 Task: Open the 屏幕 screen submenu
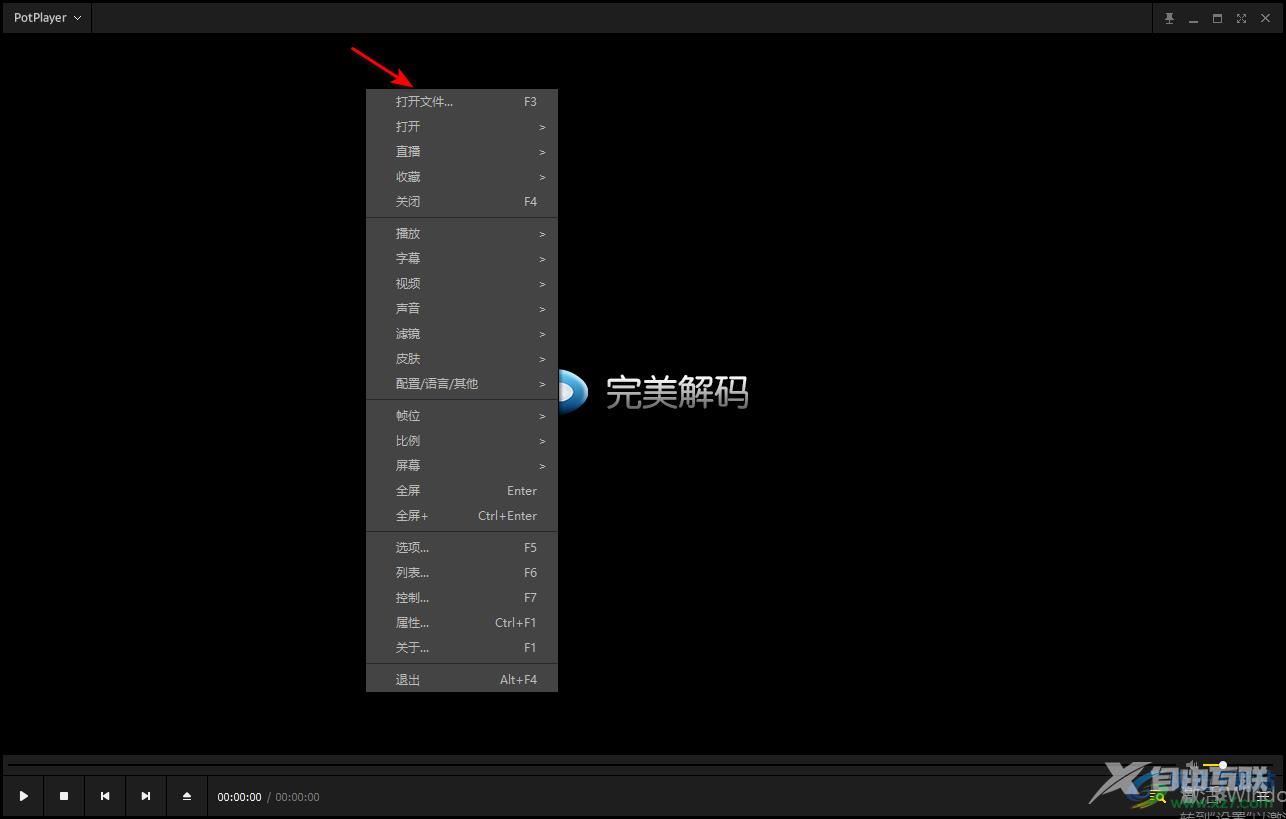(x=462, y=466)
